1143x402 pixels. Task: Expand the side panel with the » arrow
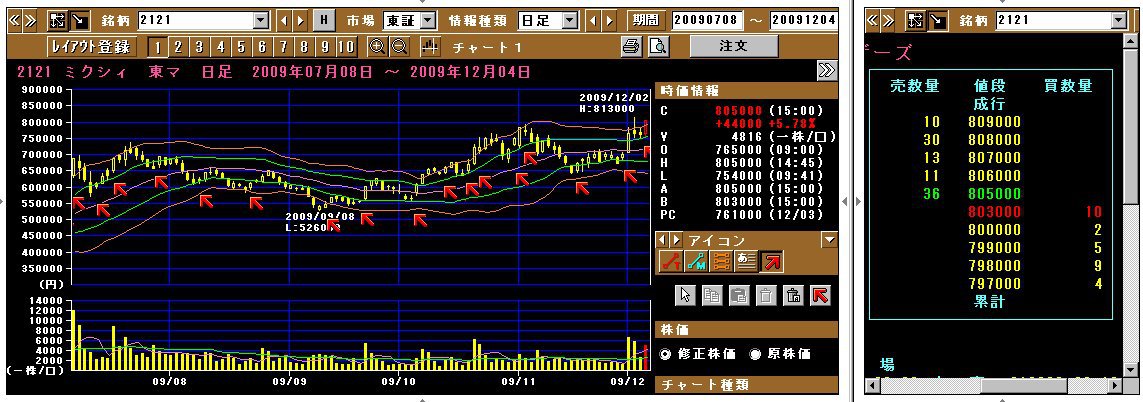[x=827, y=70]
